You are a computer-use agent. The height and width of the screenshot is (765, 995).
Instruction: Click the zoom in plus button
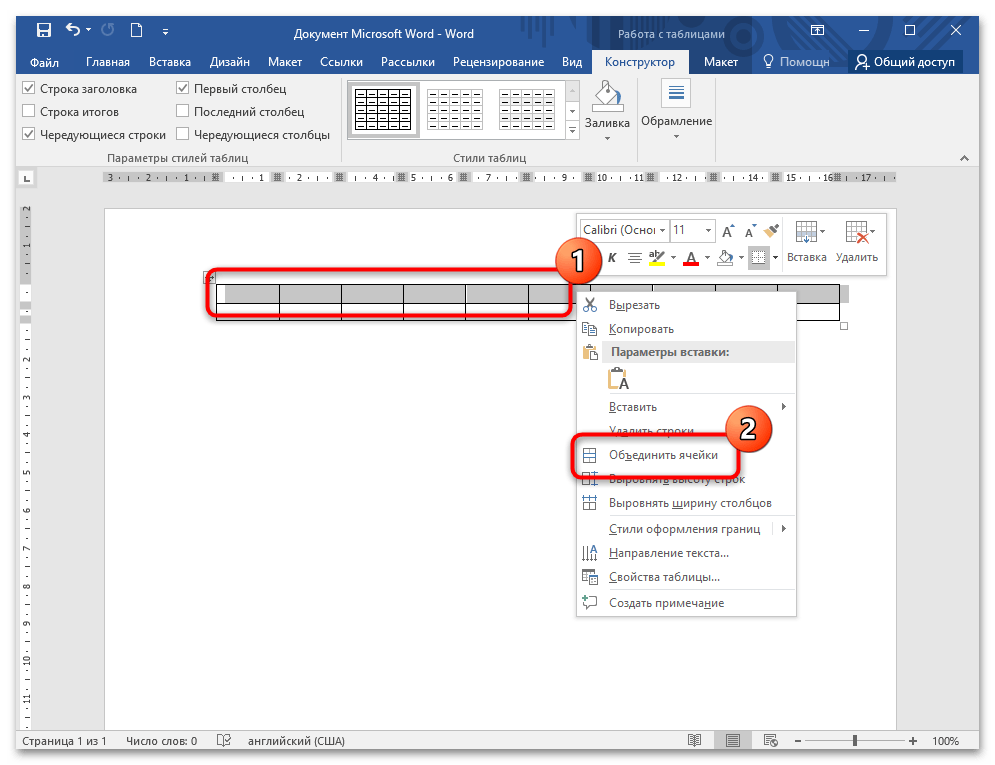pos(913,741)
